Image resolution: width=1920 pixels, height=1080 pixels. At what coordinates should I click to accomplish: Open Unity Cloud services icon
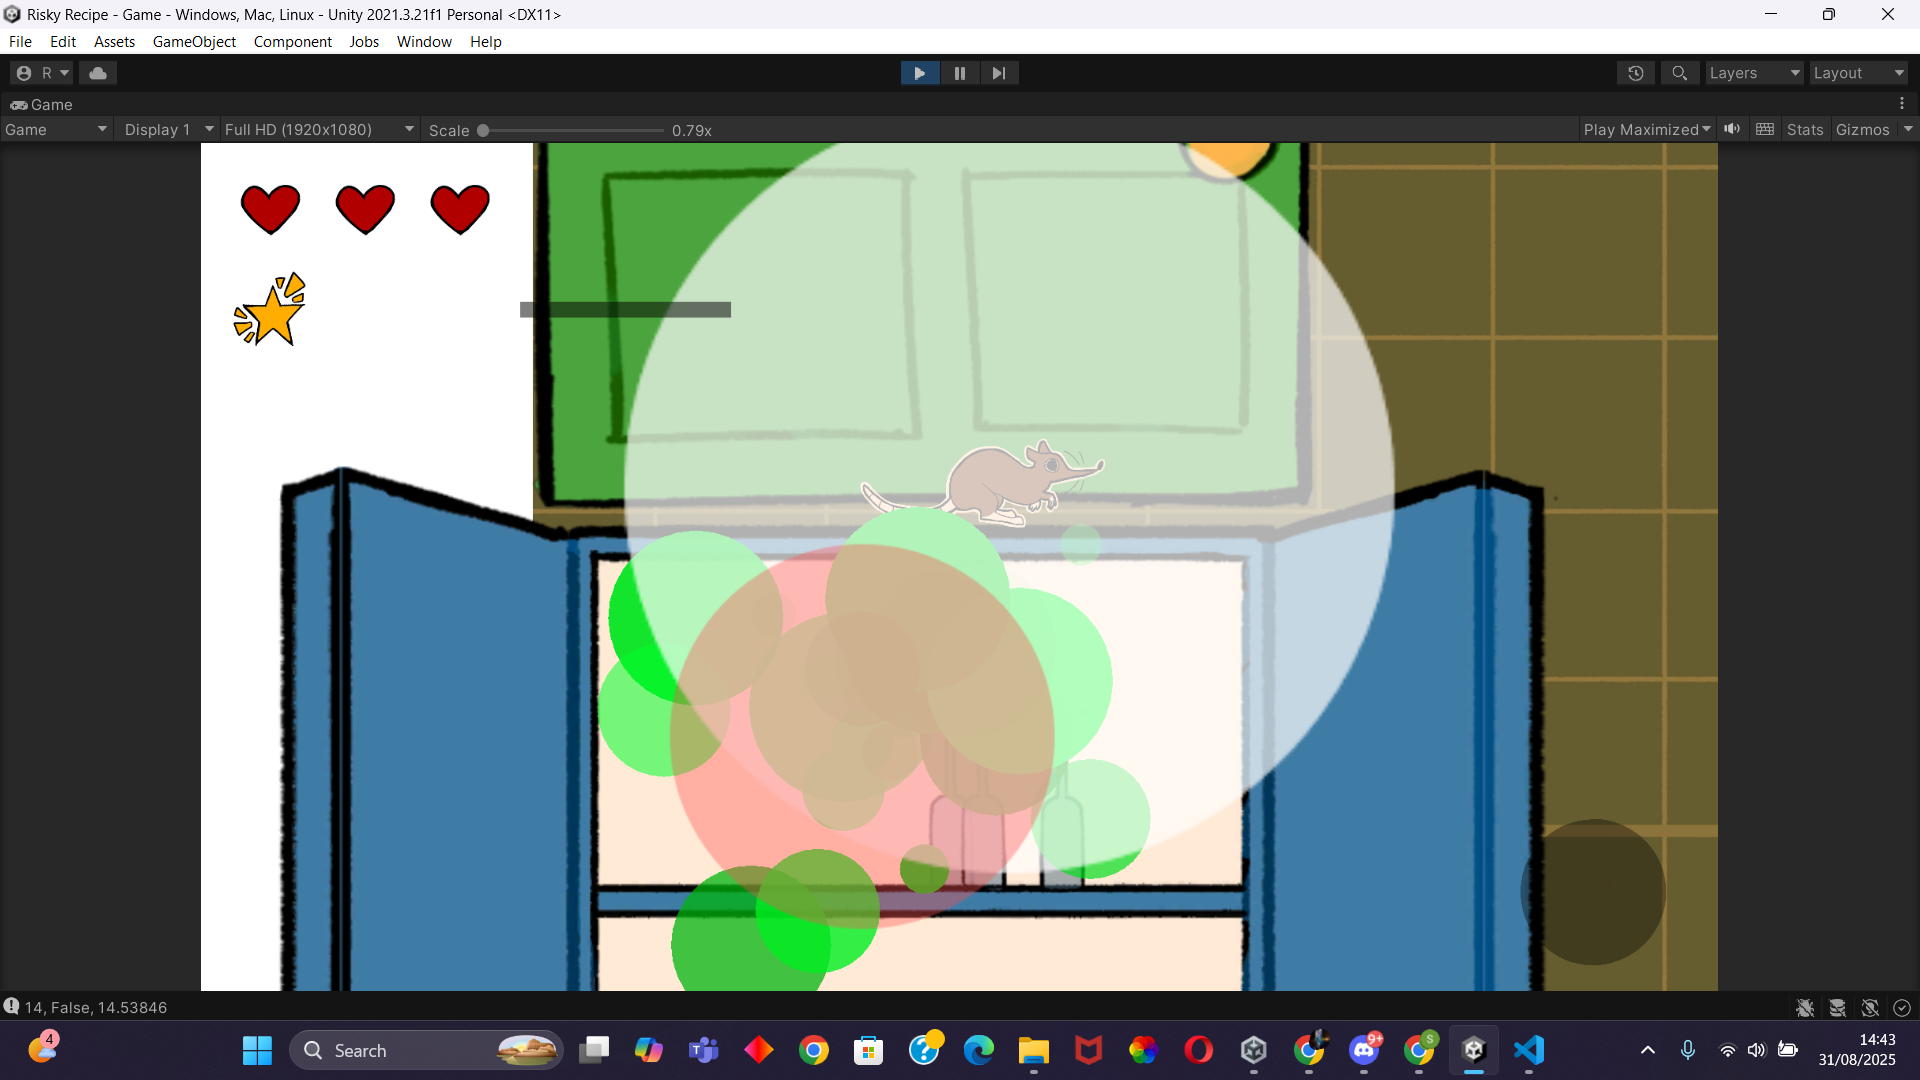[98, 73]
